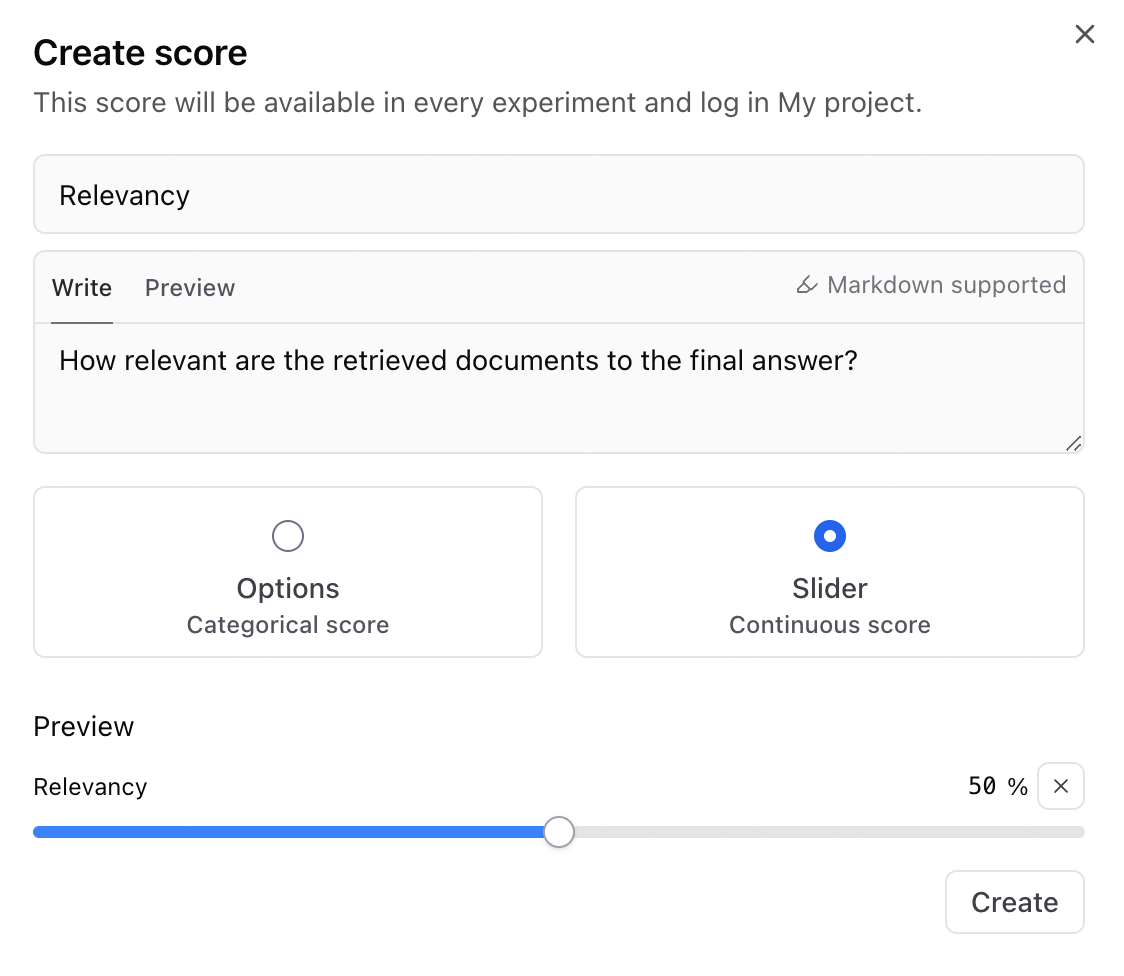Image resolution: width=1124 pixels, height=976 pixels.
Task: Click the Relevancy label in the Preview section
Action: pos(90,786)
